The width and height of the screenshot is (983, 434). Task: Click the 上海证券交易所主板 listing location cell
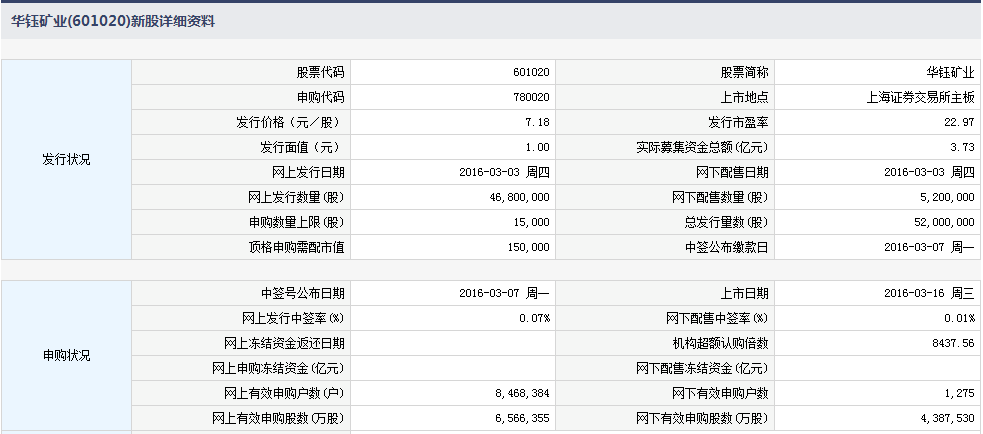(x=921, y=98)
